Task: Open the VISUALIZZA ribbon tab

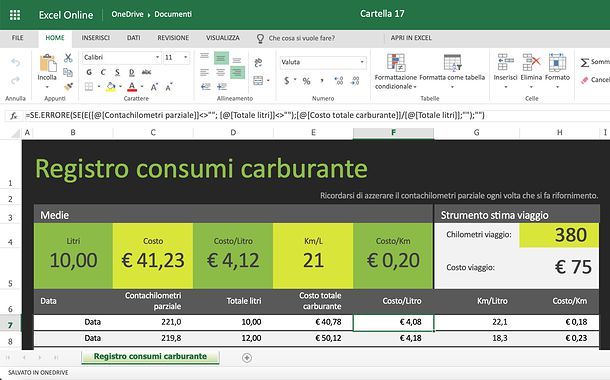Action: pyautogui.click(x=223, y=38)
